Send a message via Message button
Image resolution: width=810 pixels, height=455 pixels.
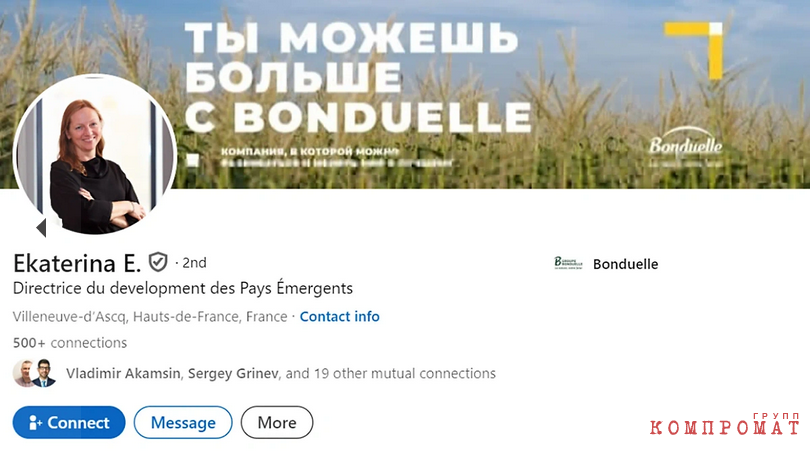(183, 422)
